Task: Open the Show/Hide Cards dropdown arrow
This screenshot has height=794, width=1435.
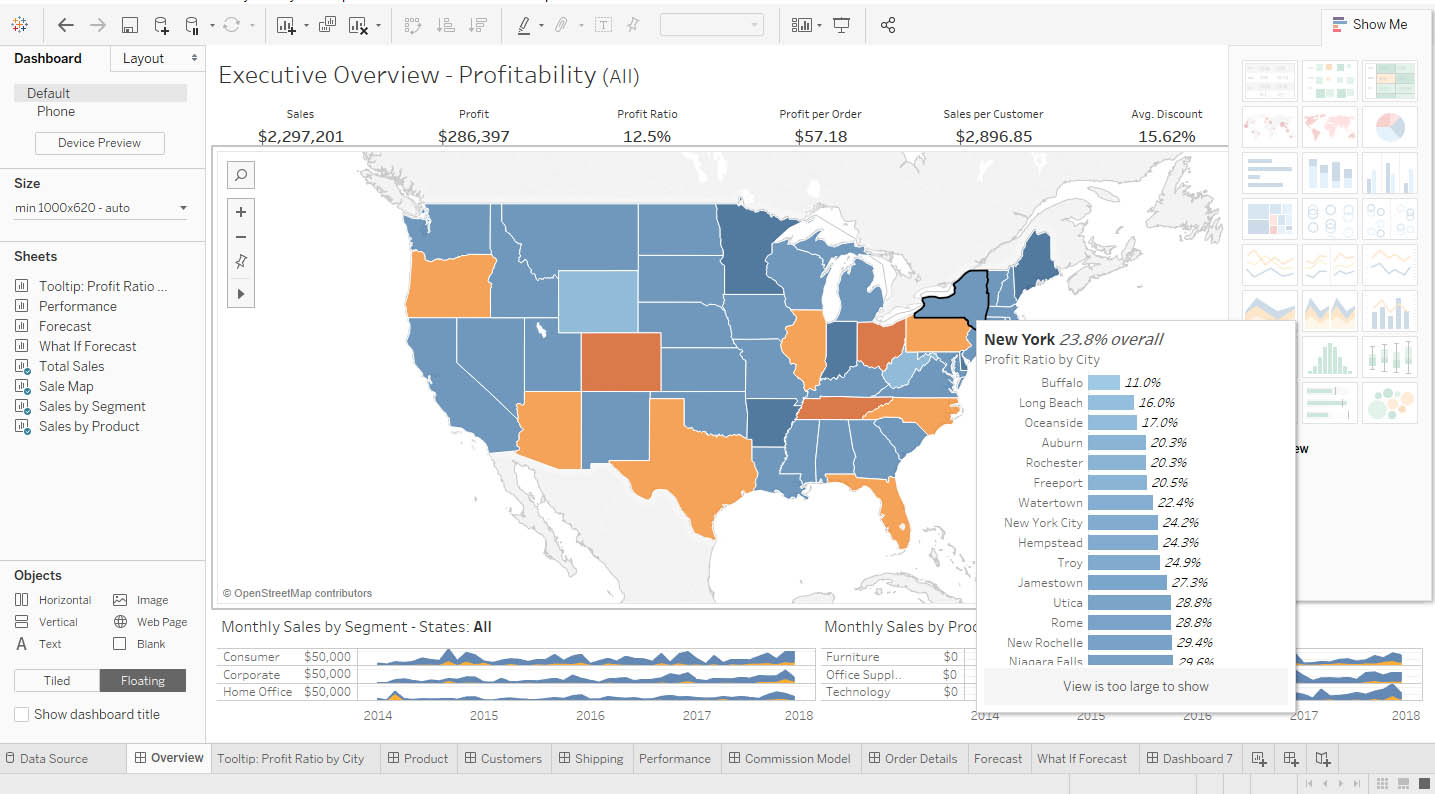Action: pos(819,26)
